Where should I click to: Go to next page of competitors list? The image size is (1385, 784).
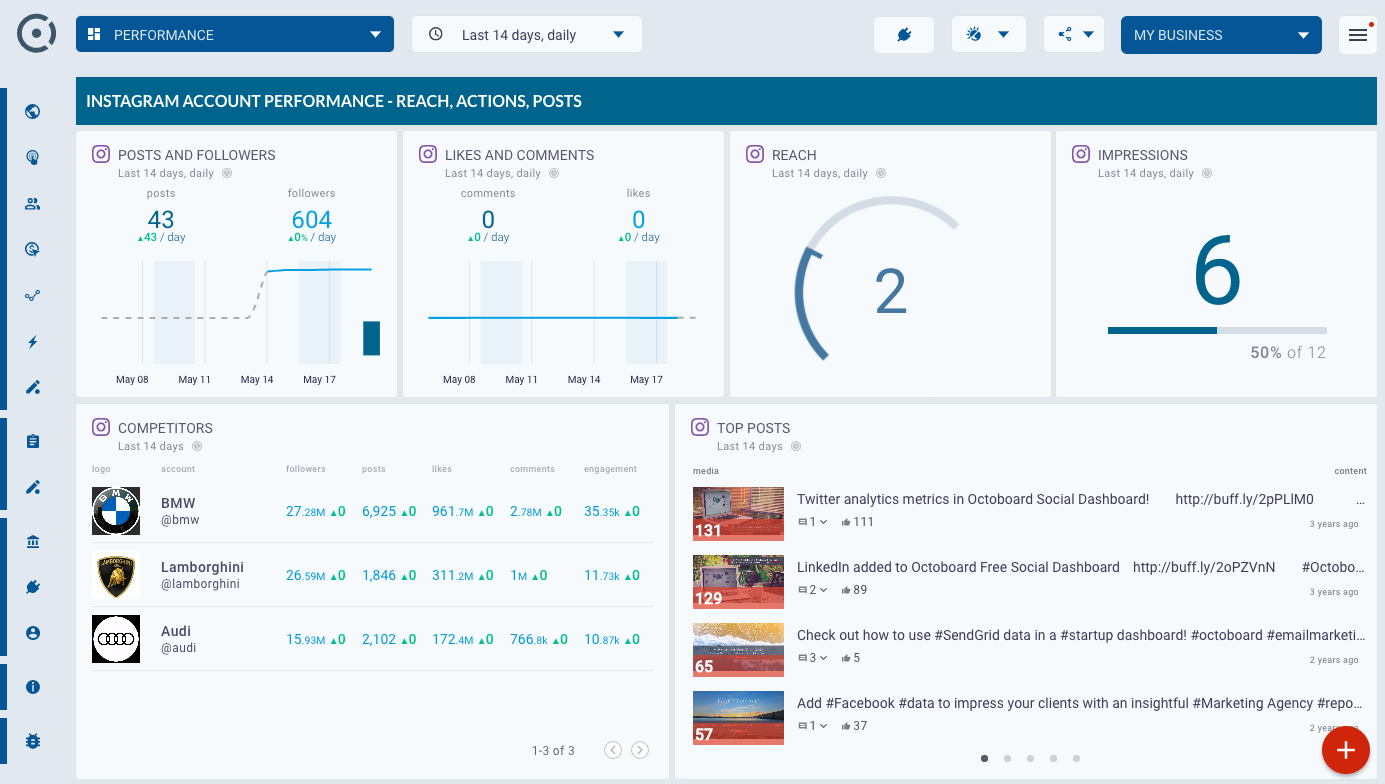[640, 750]
